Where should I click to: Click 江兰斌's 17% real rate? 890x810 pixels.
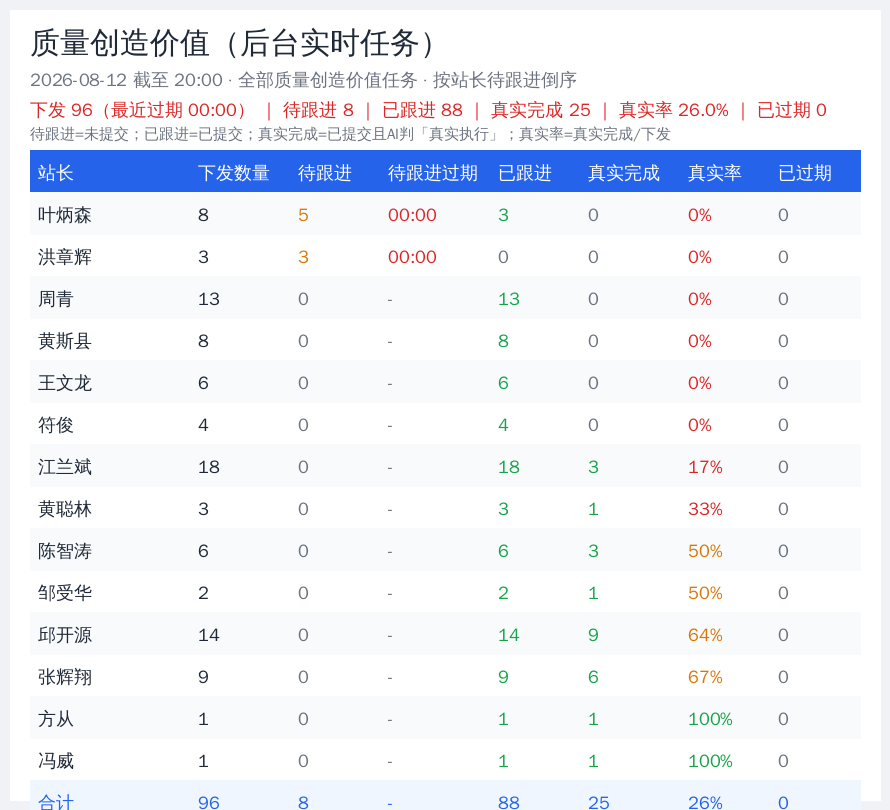coord(705,467)
